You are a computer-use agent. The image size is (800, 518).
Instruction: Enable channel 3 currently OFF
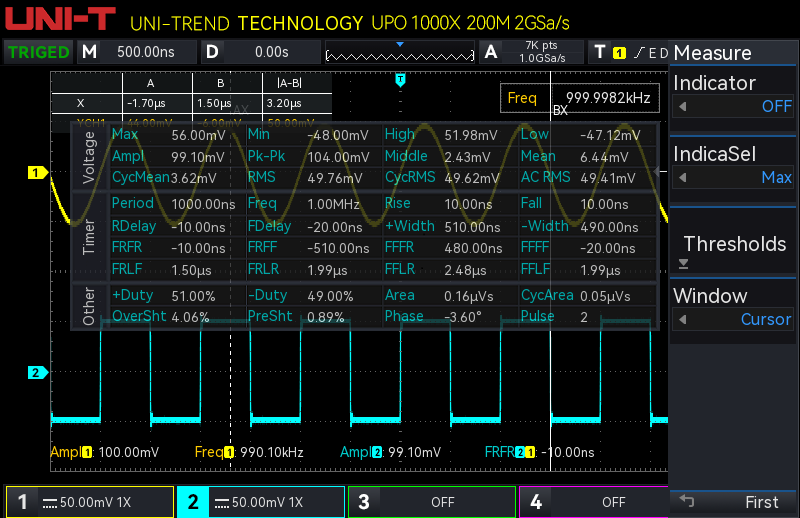point(431,502)
